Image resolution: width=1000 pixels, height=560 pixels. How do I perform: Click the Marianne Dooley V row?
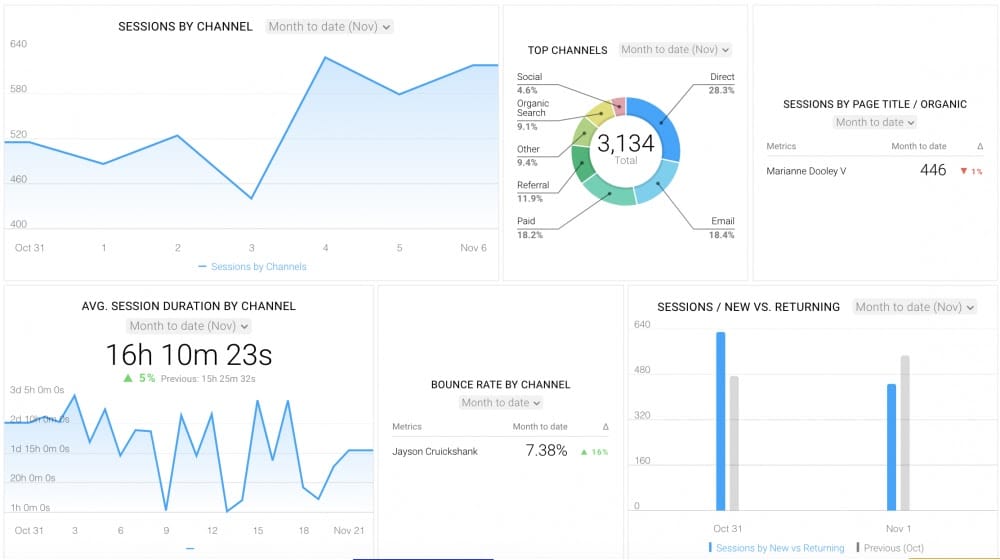[874, 171]
